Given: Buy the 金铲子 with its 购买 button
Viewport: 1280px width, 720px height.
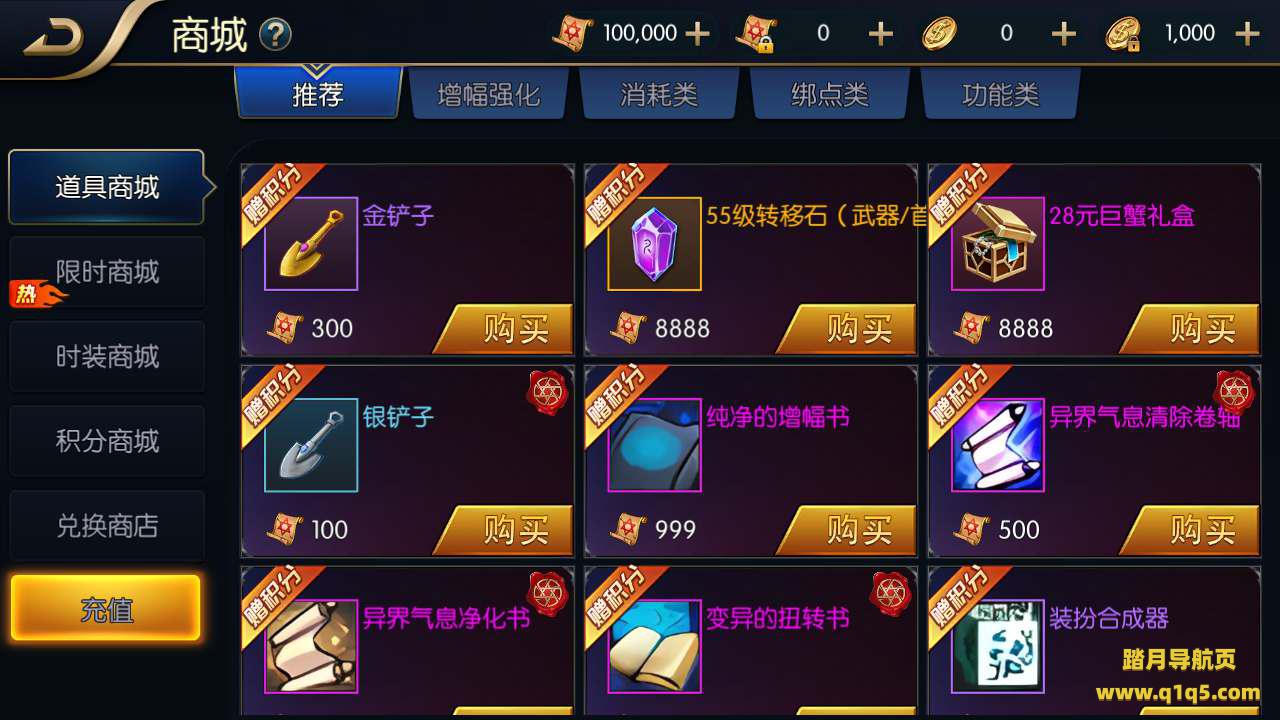Looking at the screenshot, I should (504, 329).
